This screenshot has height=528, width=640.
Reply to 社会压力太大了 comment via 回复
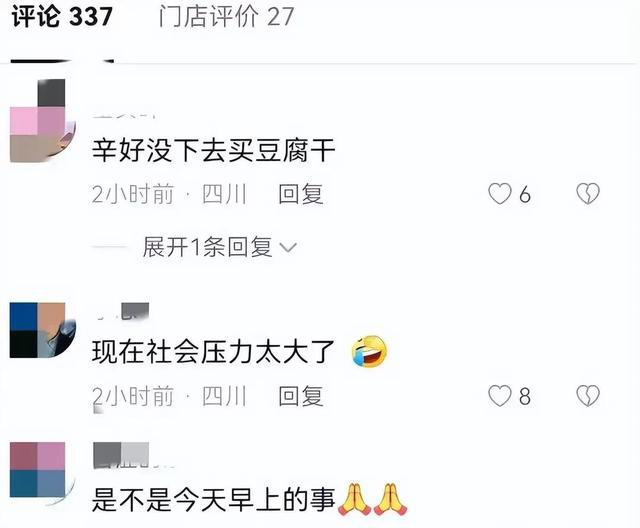[x=301, y=396]
